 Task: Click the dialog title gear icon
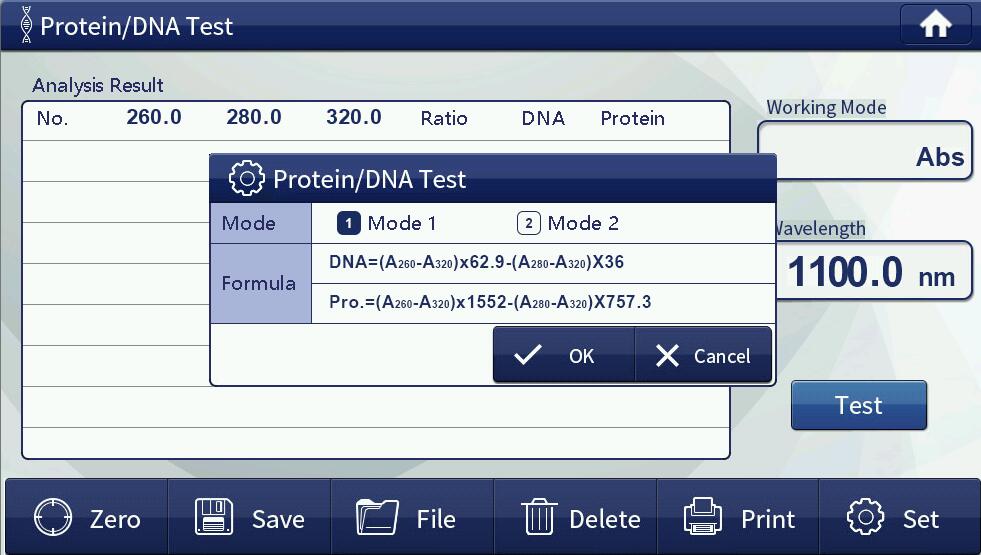(x=247, y=179)
